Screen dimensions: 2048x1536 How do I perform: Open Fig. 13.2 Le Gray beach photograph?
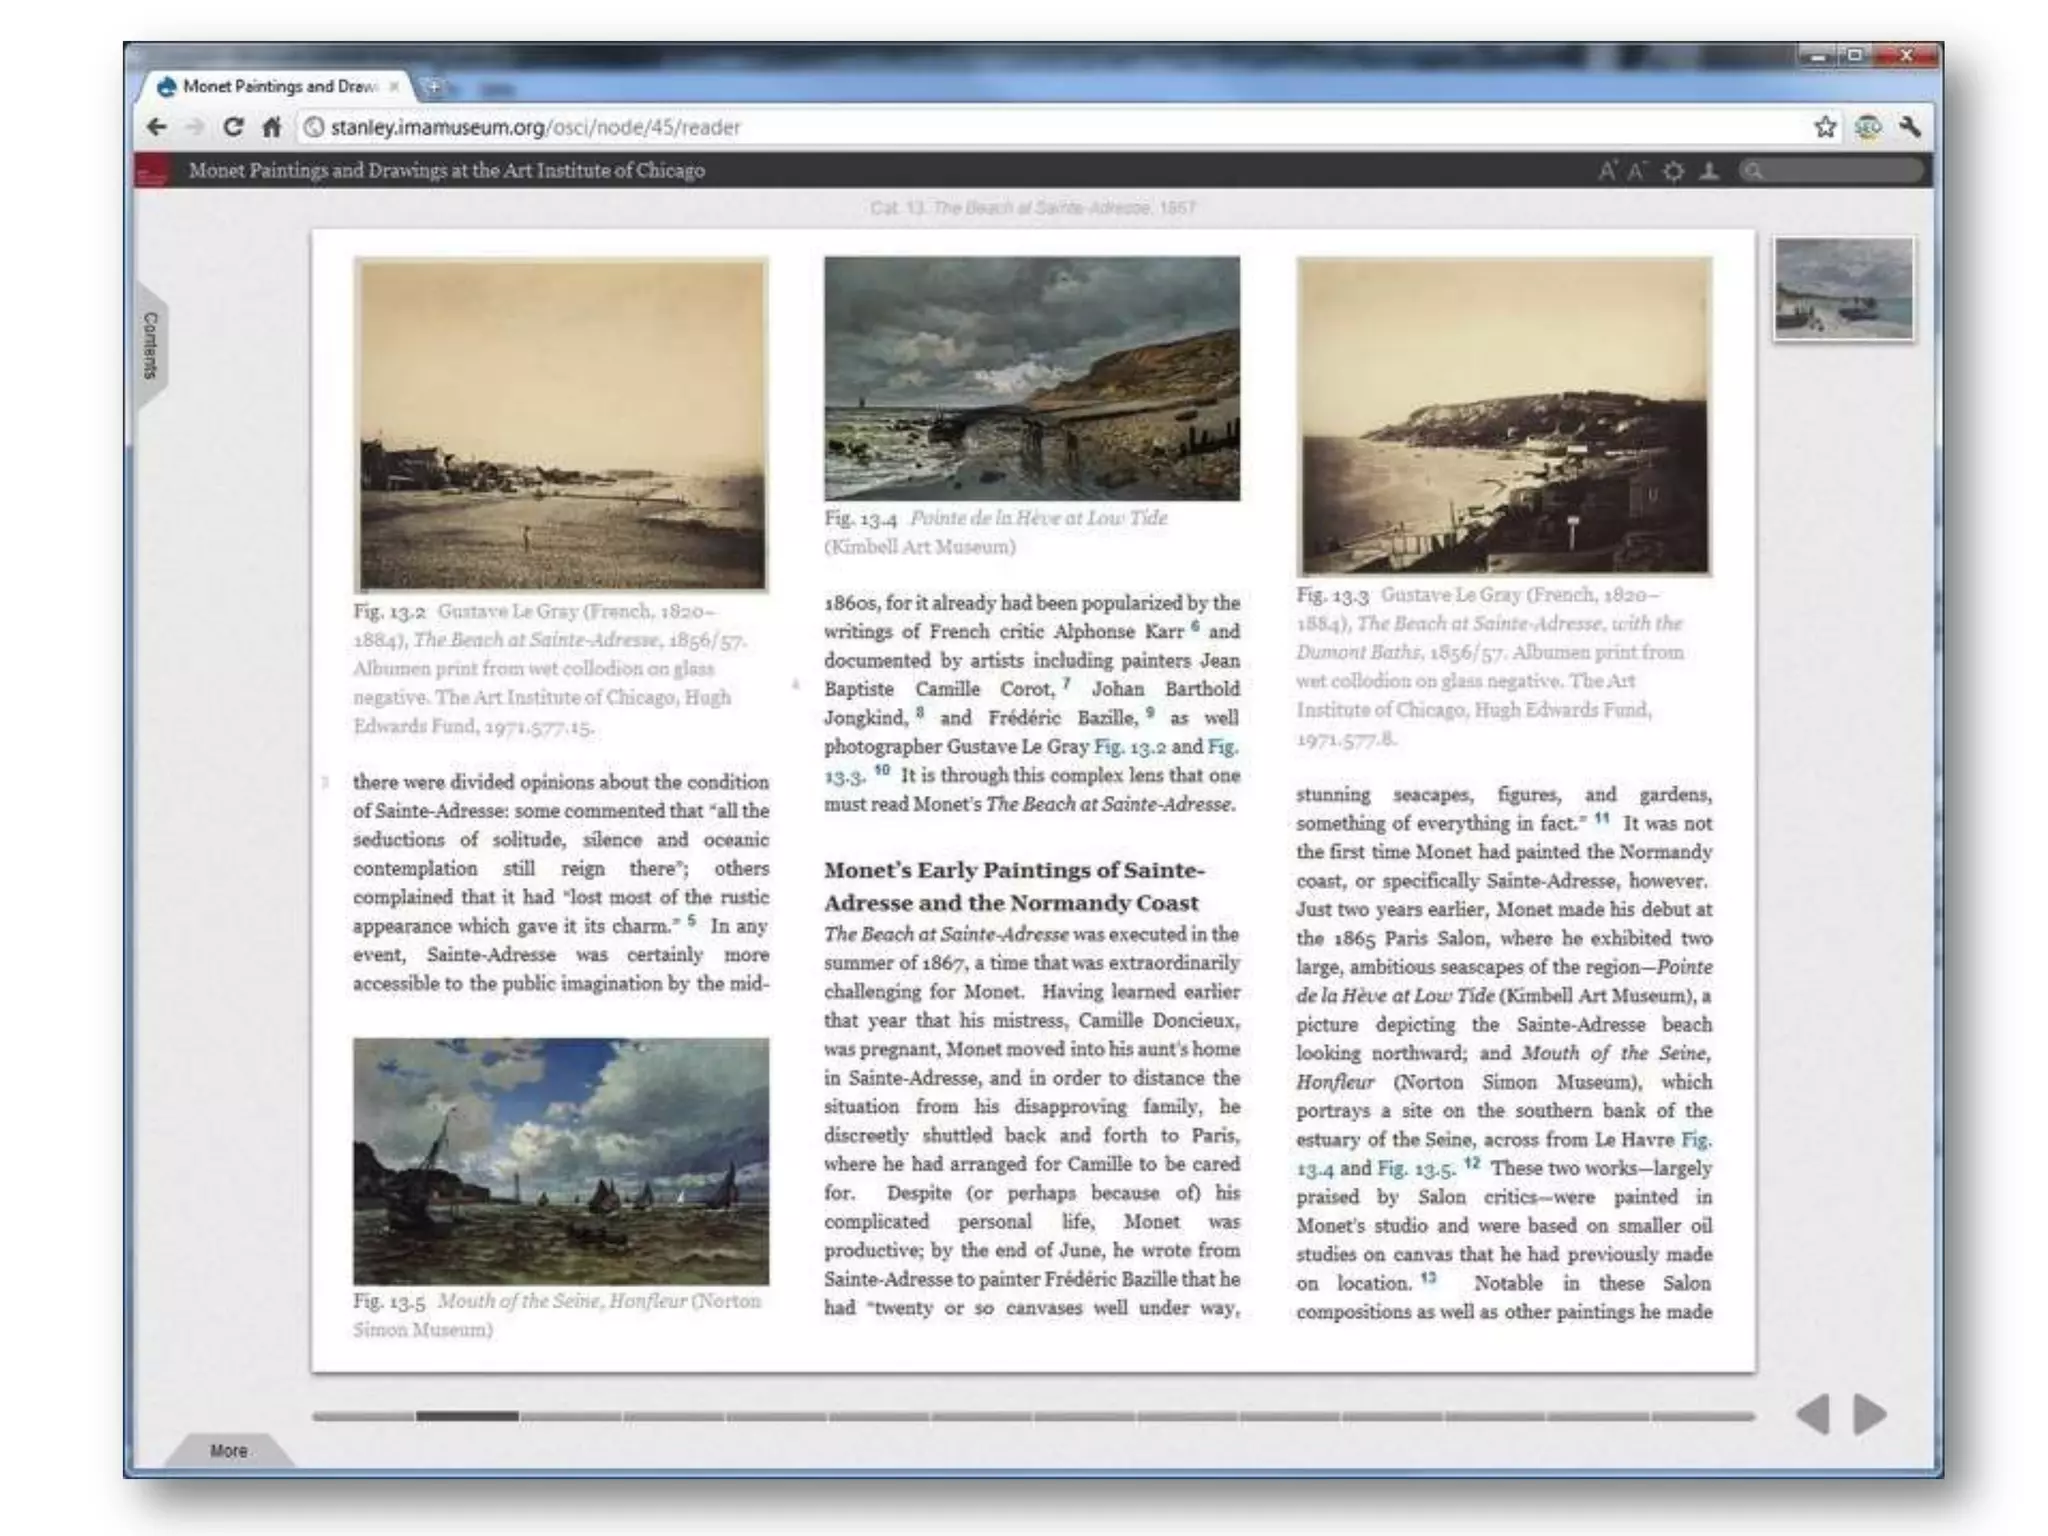561,425
